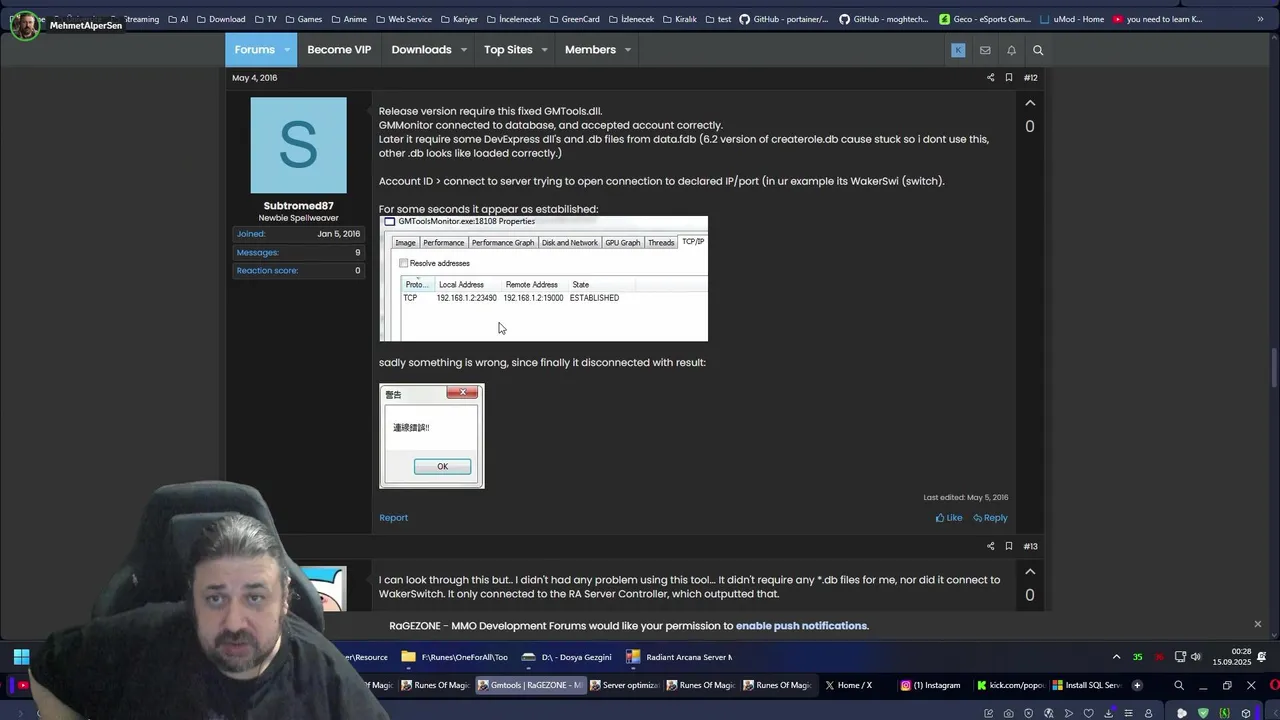Viewport: 1280px width, 720px height.
Task: Open the 'you need to learn K' bookmark
Action: (x=1157, y=19)
